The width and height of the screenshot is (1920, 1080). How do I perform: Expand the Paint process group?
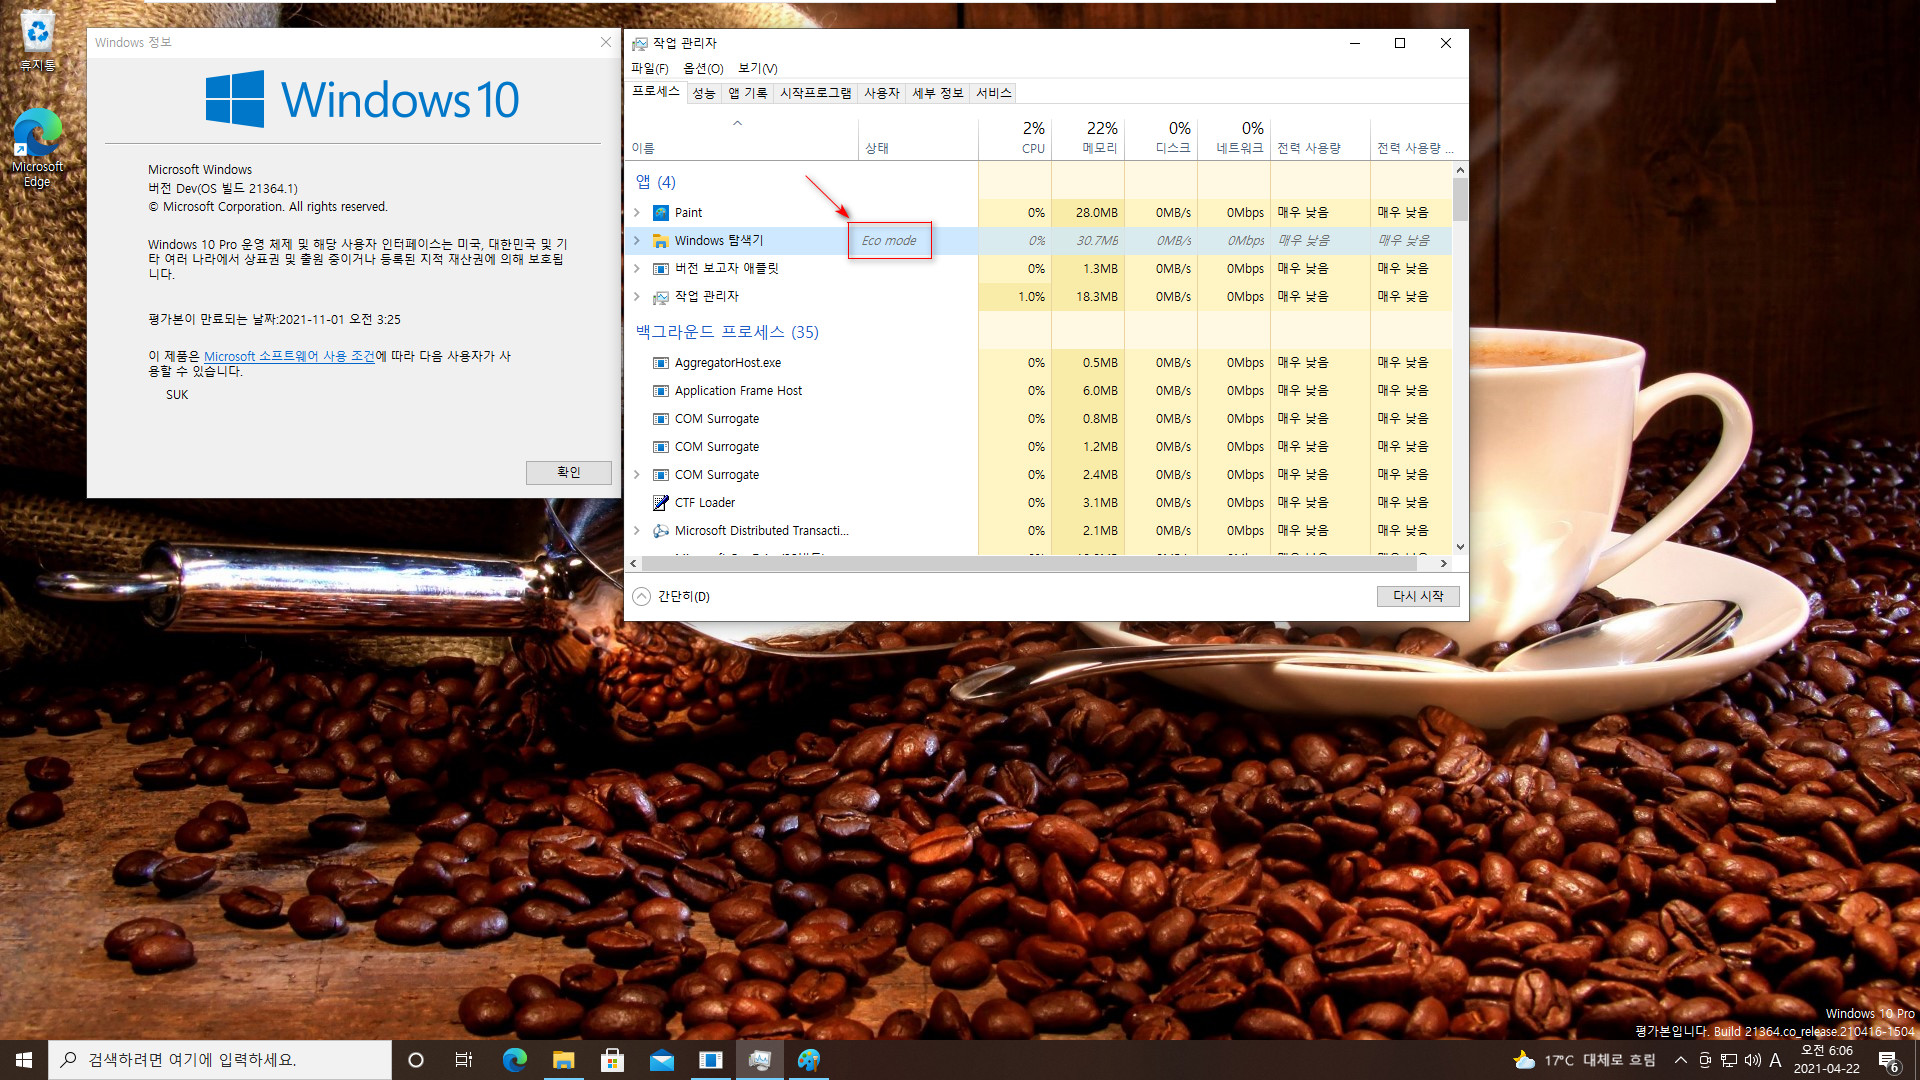(637, 212)
